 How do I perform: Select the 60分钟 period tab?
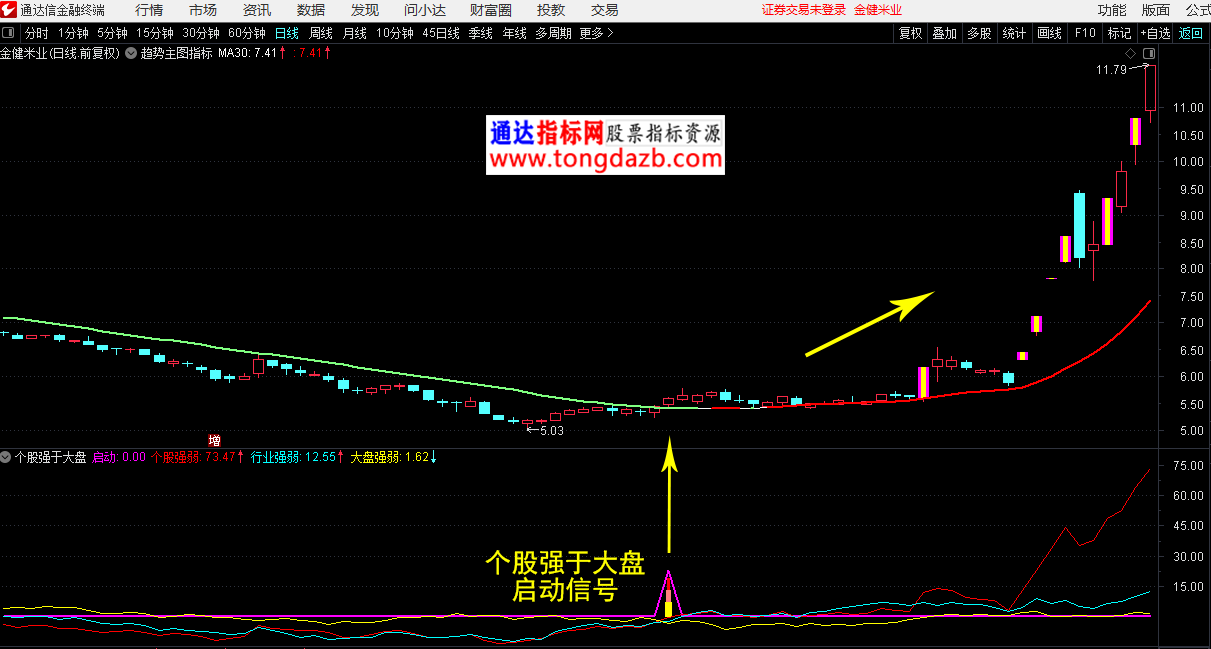(247, 33)
